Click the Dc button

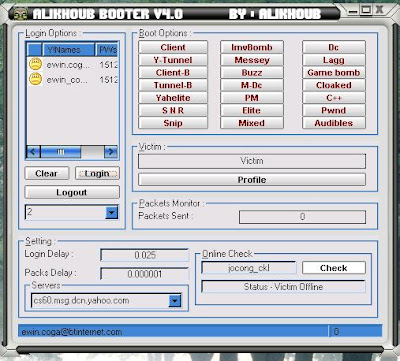click(334, 47)
